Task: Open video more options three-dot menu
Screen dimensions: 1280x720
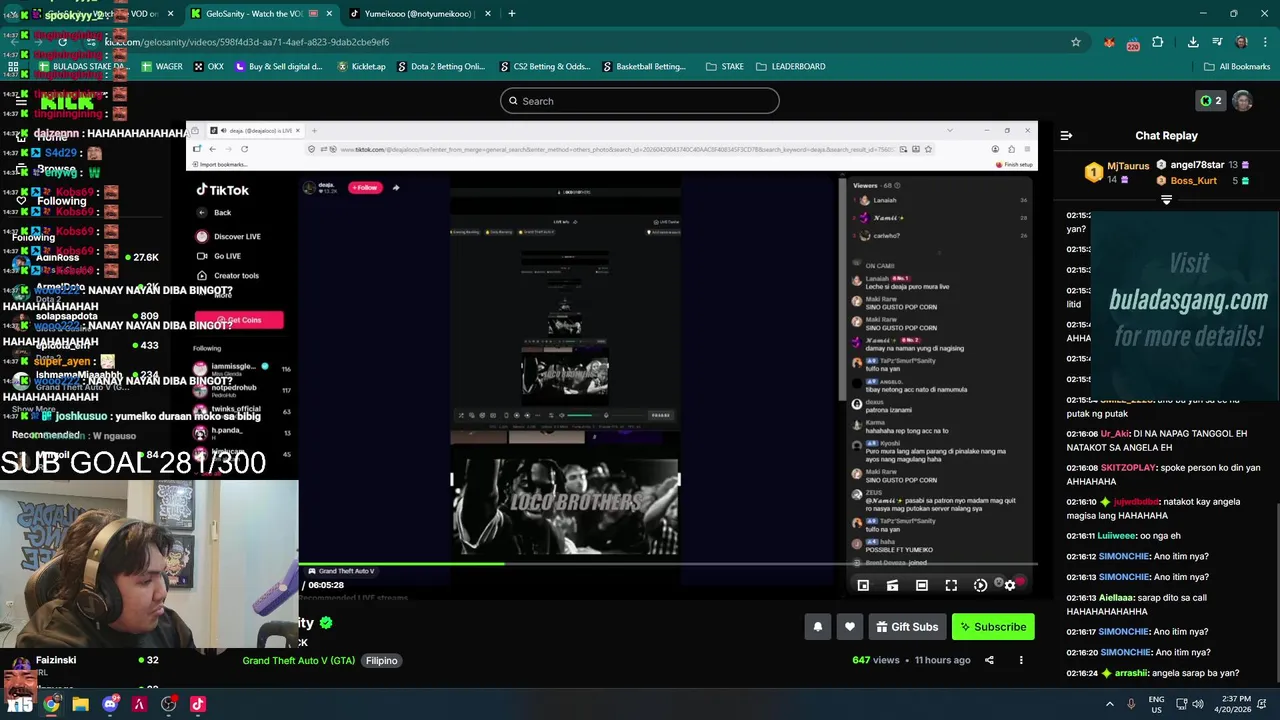Action: point(1021,660)
